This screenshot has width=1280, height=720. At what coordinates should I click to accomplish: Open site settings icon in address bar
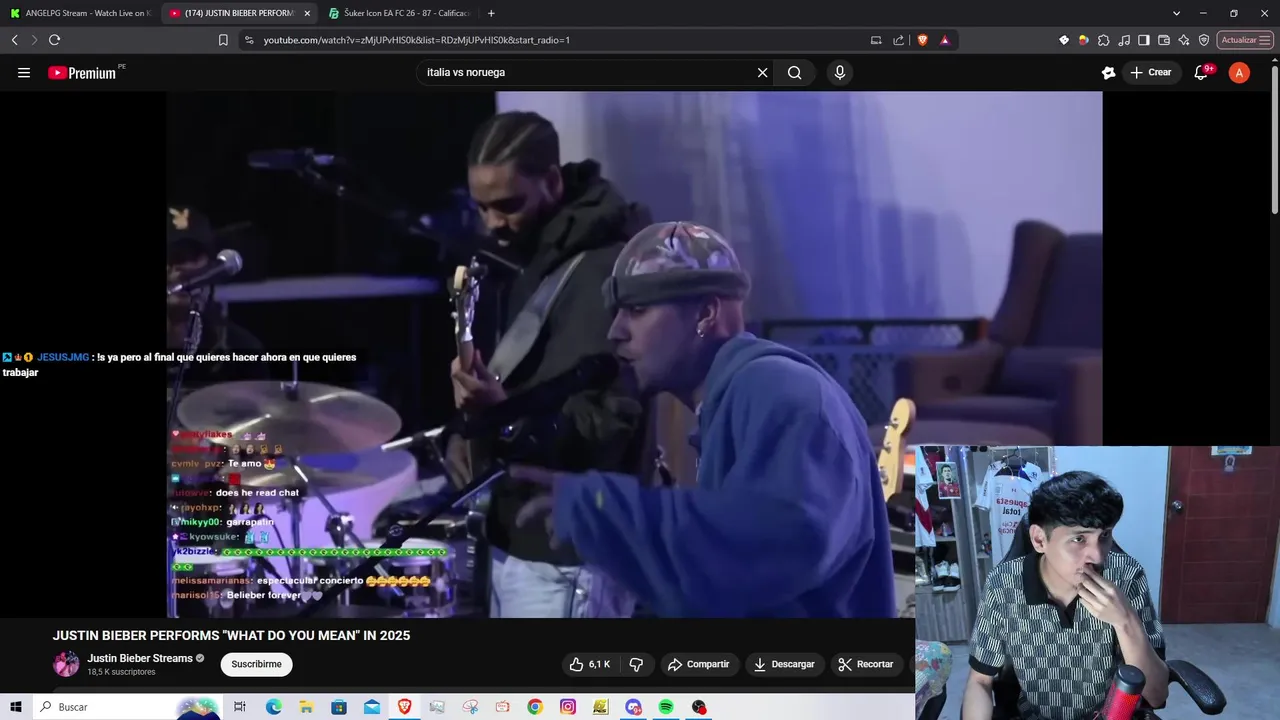pyautogui.click(x=248, y=40)
